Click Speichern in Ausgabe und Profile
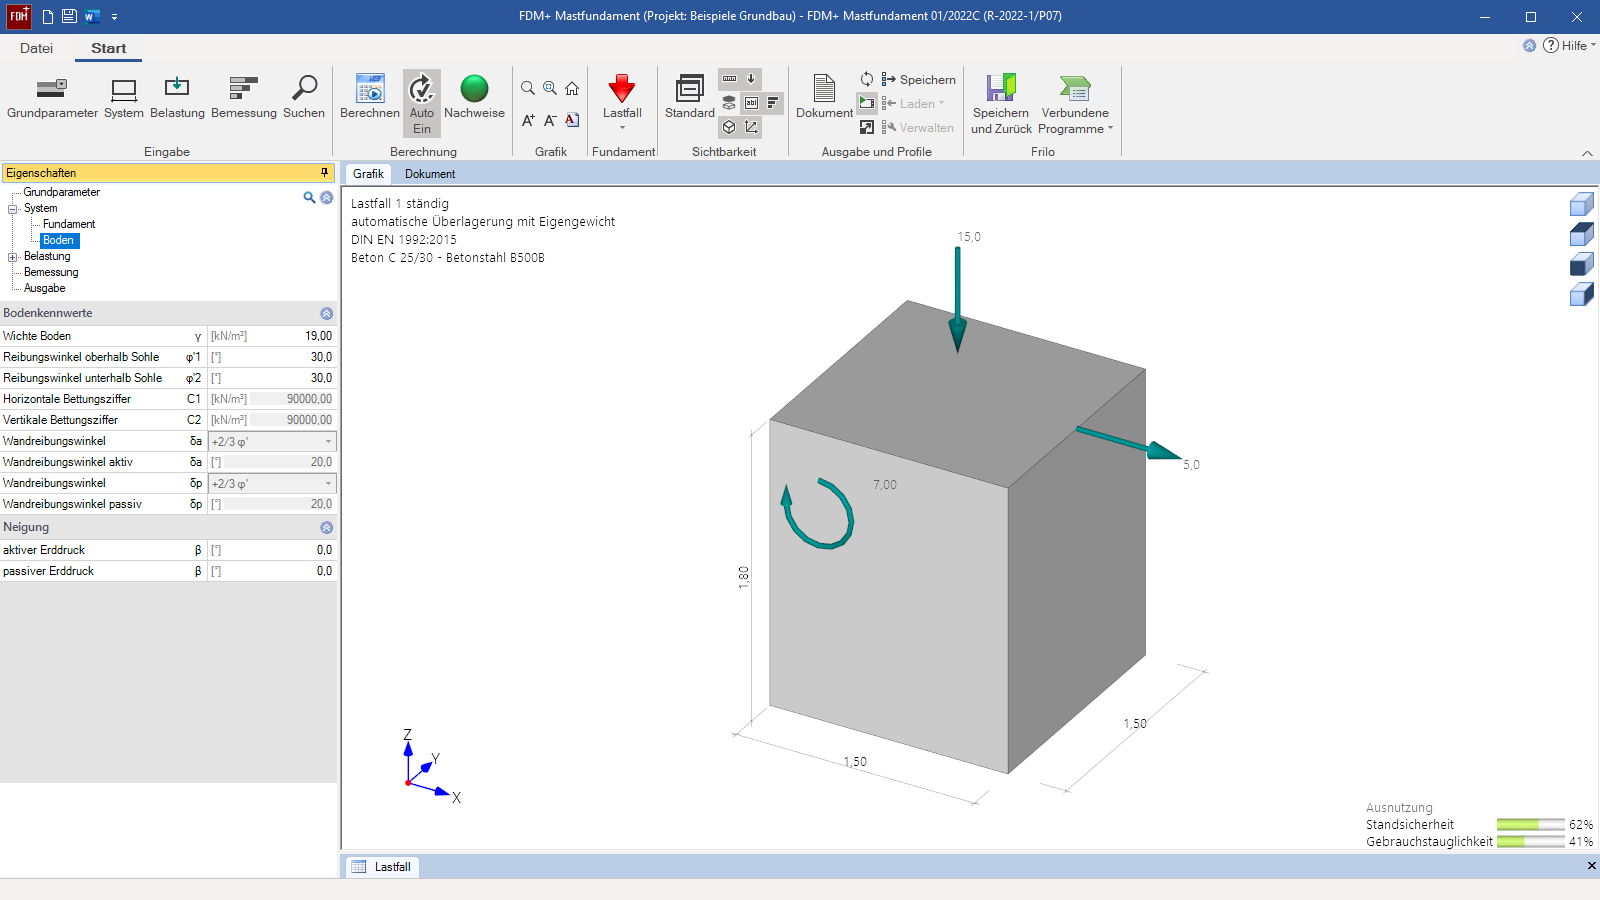Screen dimensions: 1600x900 pyautogui.click(x=918, y=79)
